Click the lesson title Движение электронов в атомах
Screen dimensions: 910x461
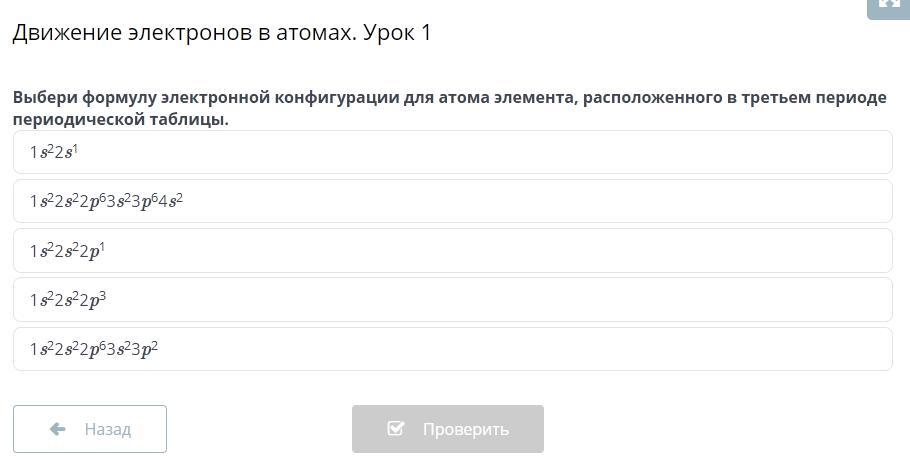pyautogui.click(x=180, y=33)
